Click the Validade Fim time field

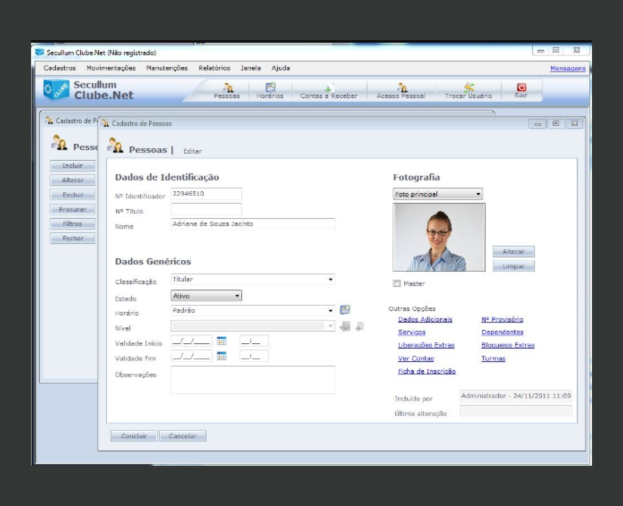[x=254, y=356]
